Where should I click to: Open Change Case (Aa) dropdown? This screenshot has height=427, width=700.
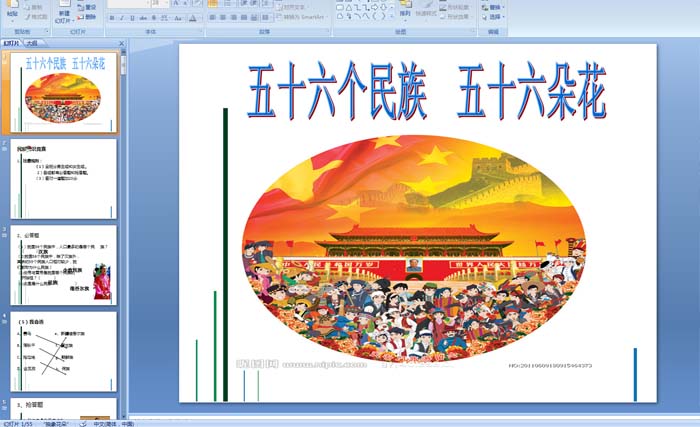point(178,18)
